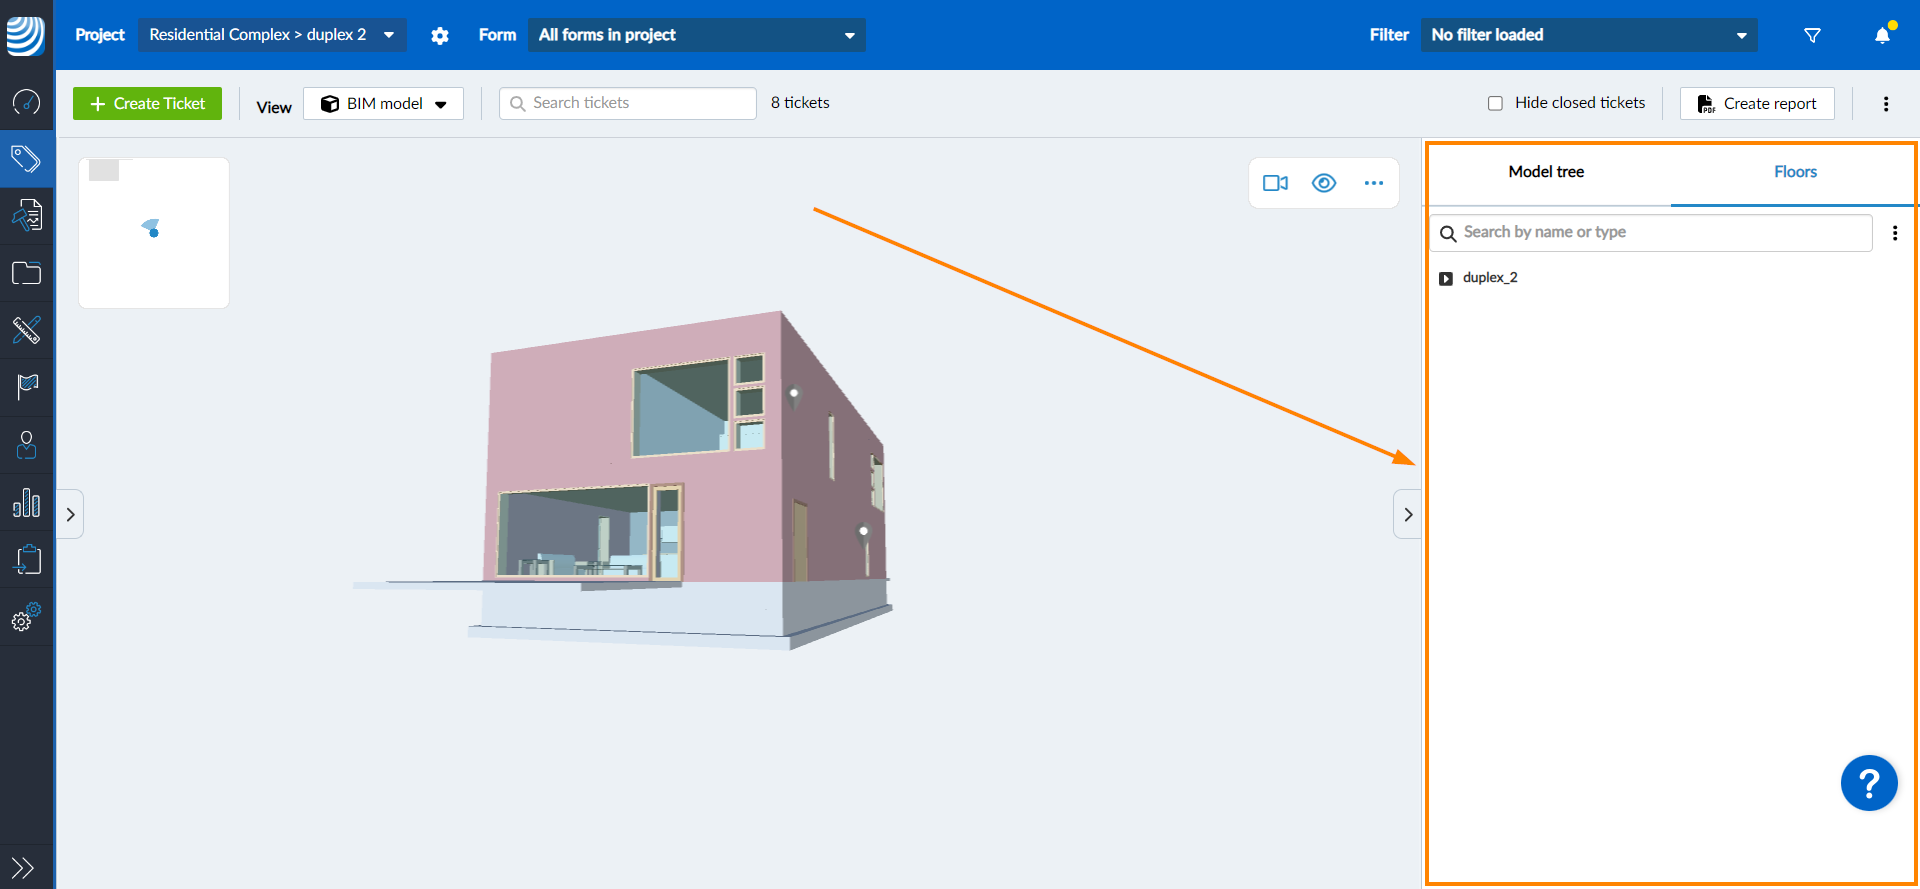This screenshot has width=1920, height=889.
Task: Switch to the Floors tab
Action: [1795, 172]
